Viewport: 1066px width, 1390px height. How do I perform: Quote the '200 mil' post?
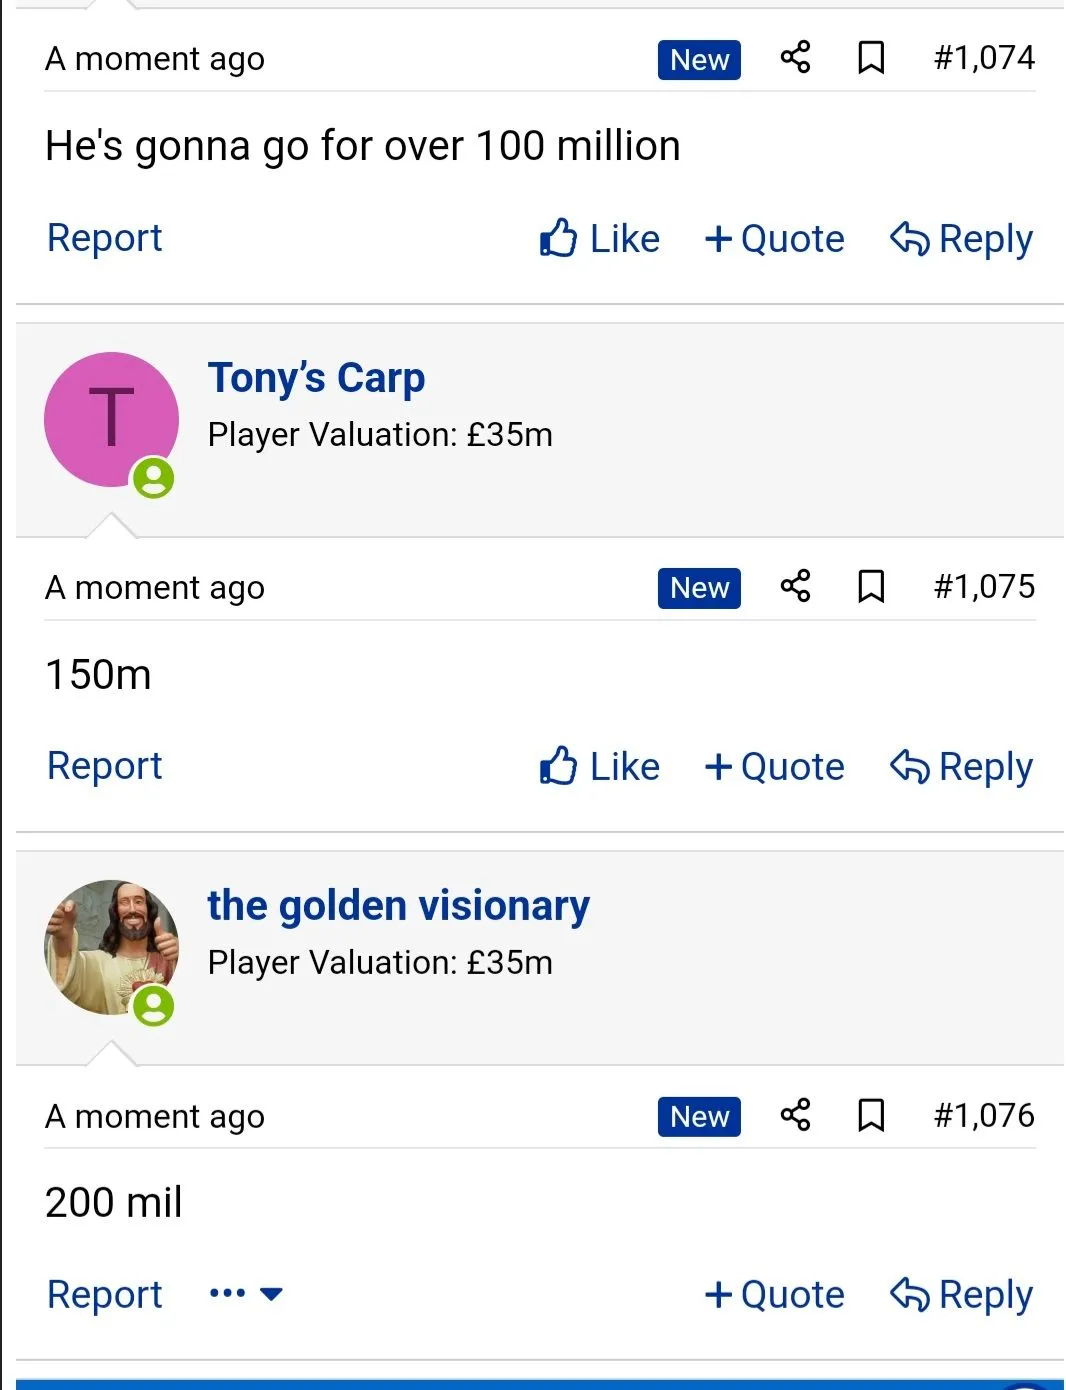[775, 1295]
